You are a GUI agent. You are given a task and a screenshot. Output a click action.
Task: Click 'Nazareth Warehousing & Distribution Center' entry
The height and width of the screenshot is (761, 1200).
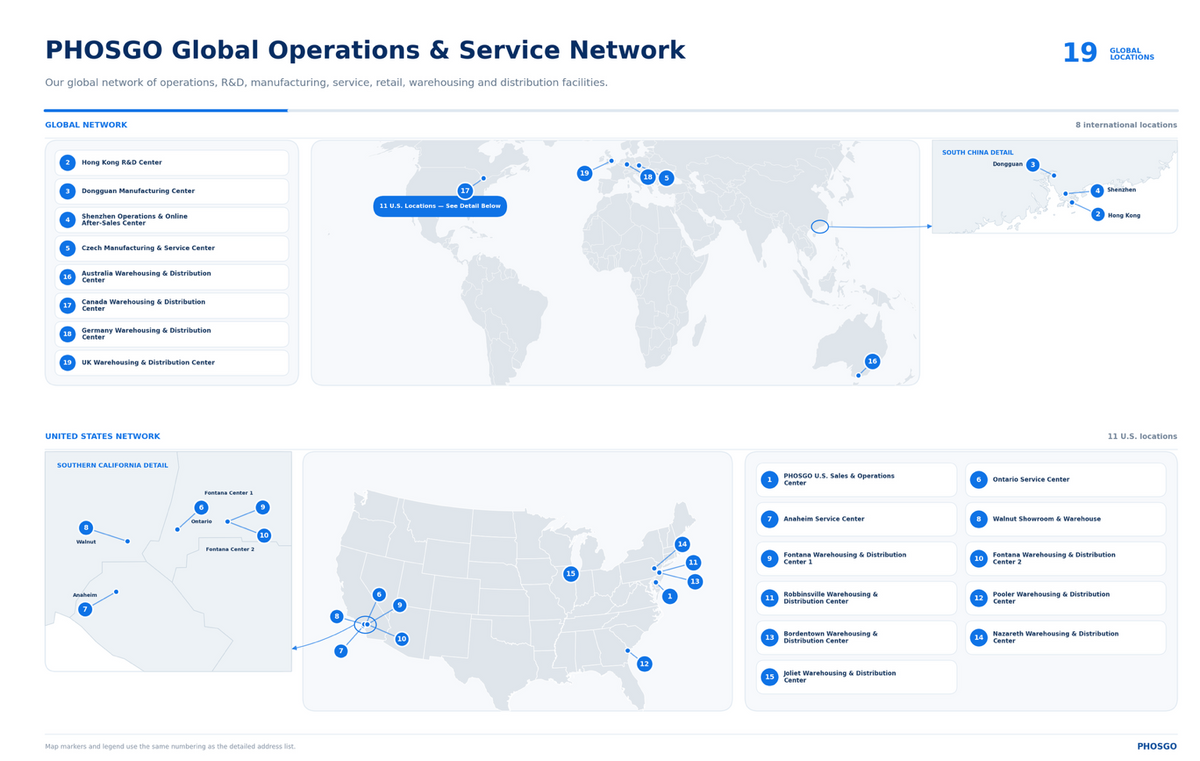tap(1066, 638)
